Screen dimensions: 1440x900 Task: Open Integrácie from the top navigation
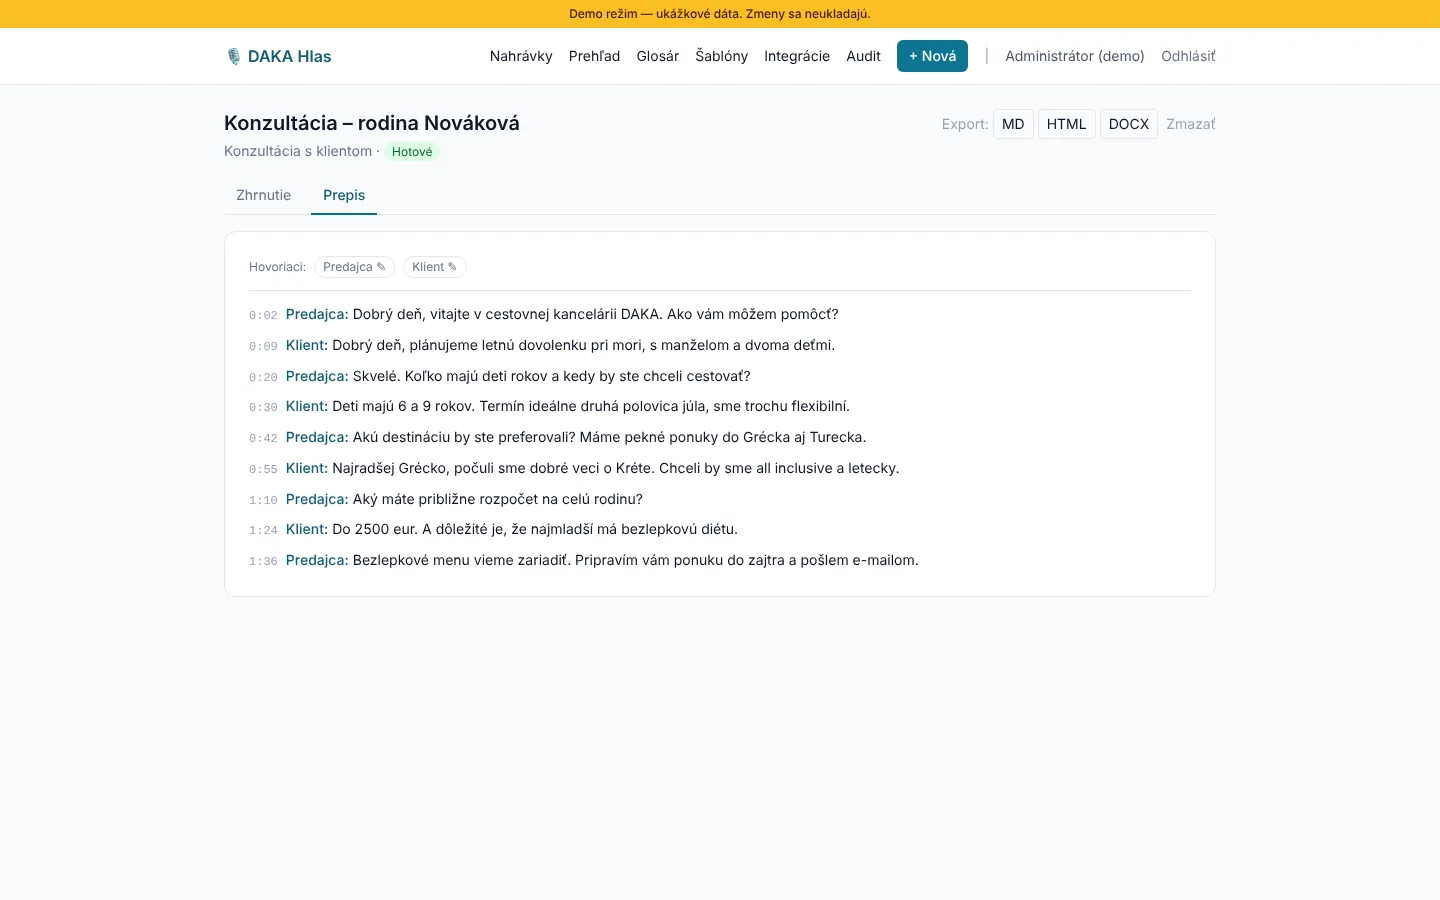[797, 56]
